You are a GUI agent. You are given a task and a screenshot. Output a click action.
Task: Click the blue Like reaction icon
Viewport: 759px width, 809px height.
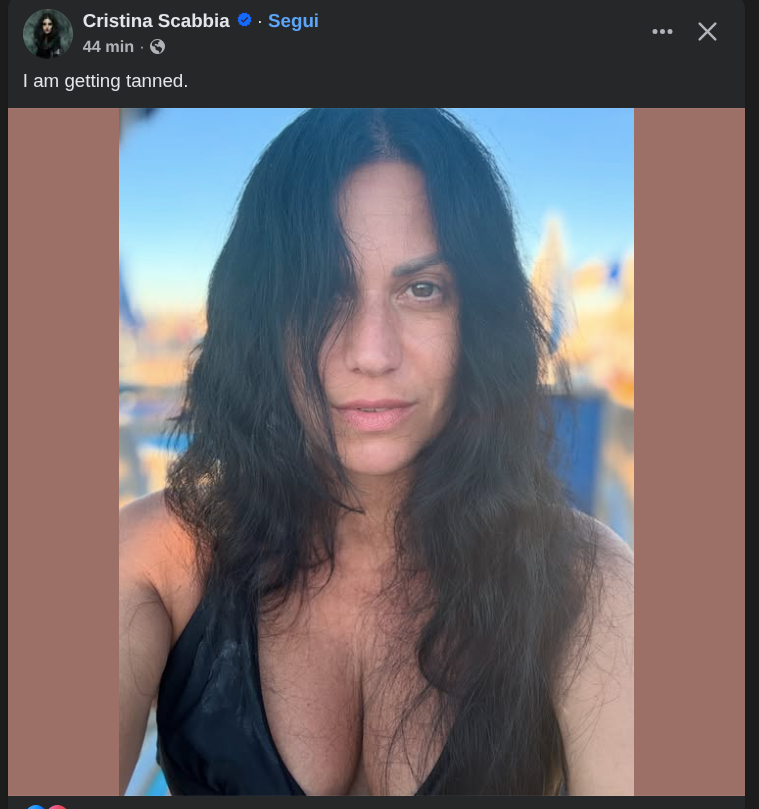(x=36, y=806)
